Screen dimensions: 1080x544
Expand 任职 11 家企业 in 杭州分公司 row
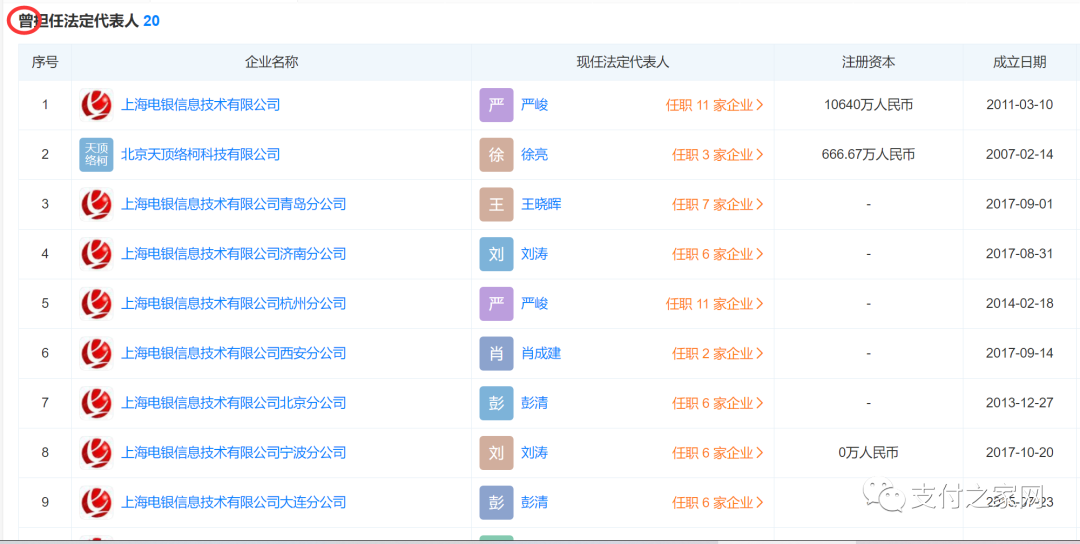tap(715, 304)
